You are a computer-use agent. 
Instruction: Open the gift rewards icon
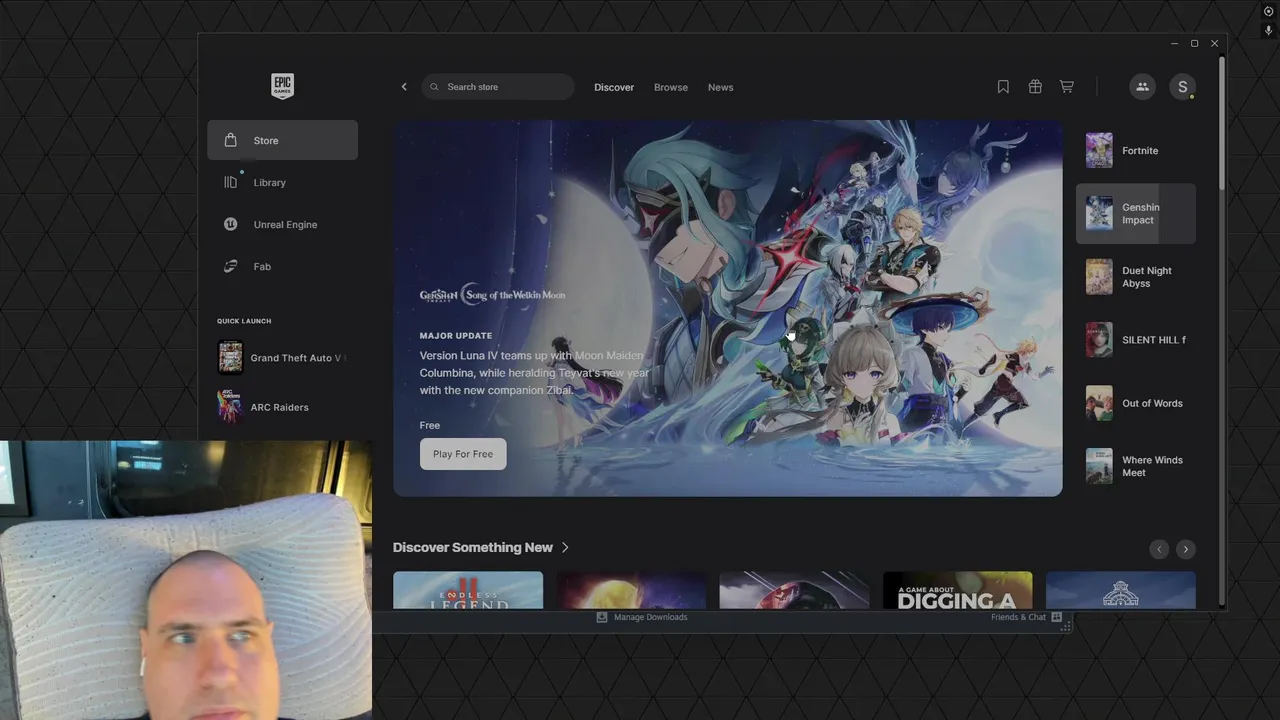[1035, 87]
